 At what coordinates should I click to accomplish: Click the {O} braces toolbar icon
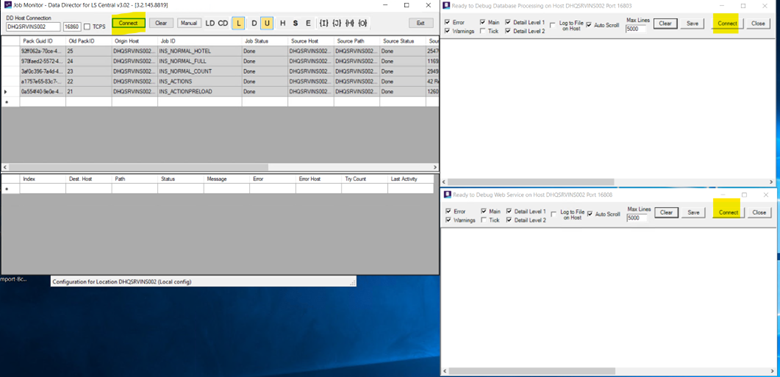pyautogui.click(x=362, y=23)
